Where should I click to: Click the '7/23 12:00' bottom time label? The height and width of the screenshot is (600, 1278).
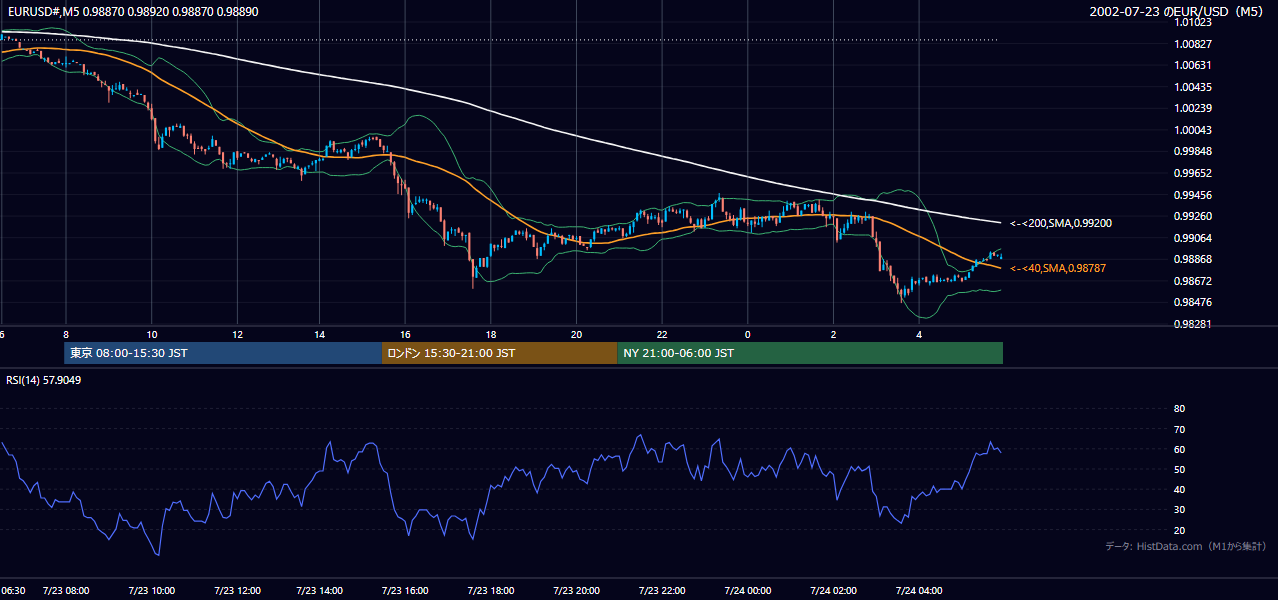[x=237, y=591]
